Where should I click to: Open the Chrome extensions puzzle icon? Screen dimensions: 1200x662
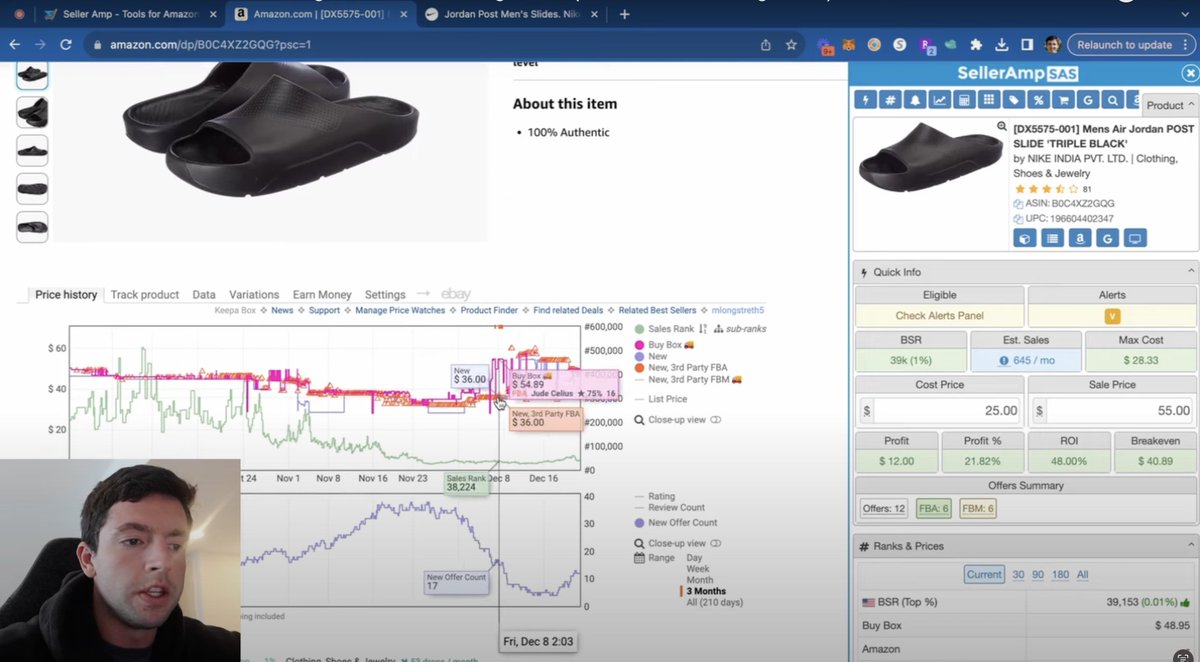pyautogui.click(x=976, y=45)
